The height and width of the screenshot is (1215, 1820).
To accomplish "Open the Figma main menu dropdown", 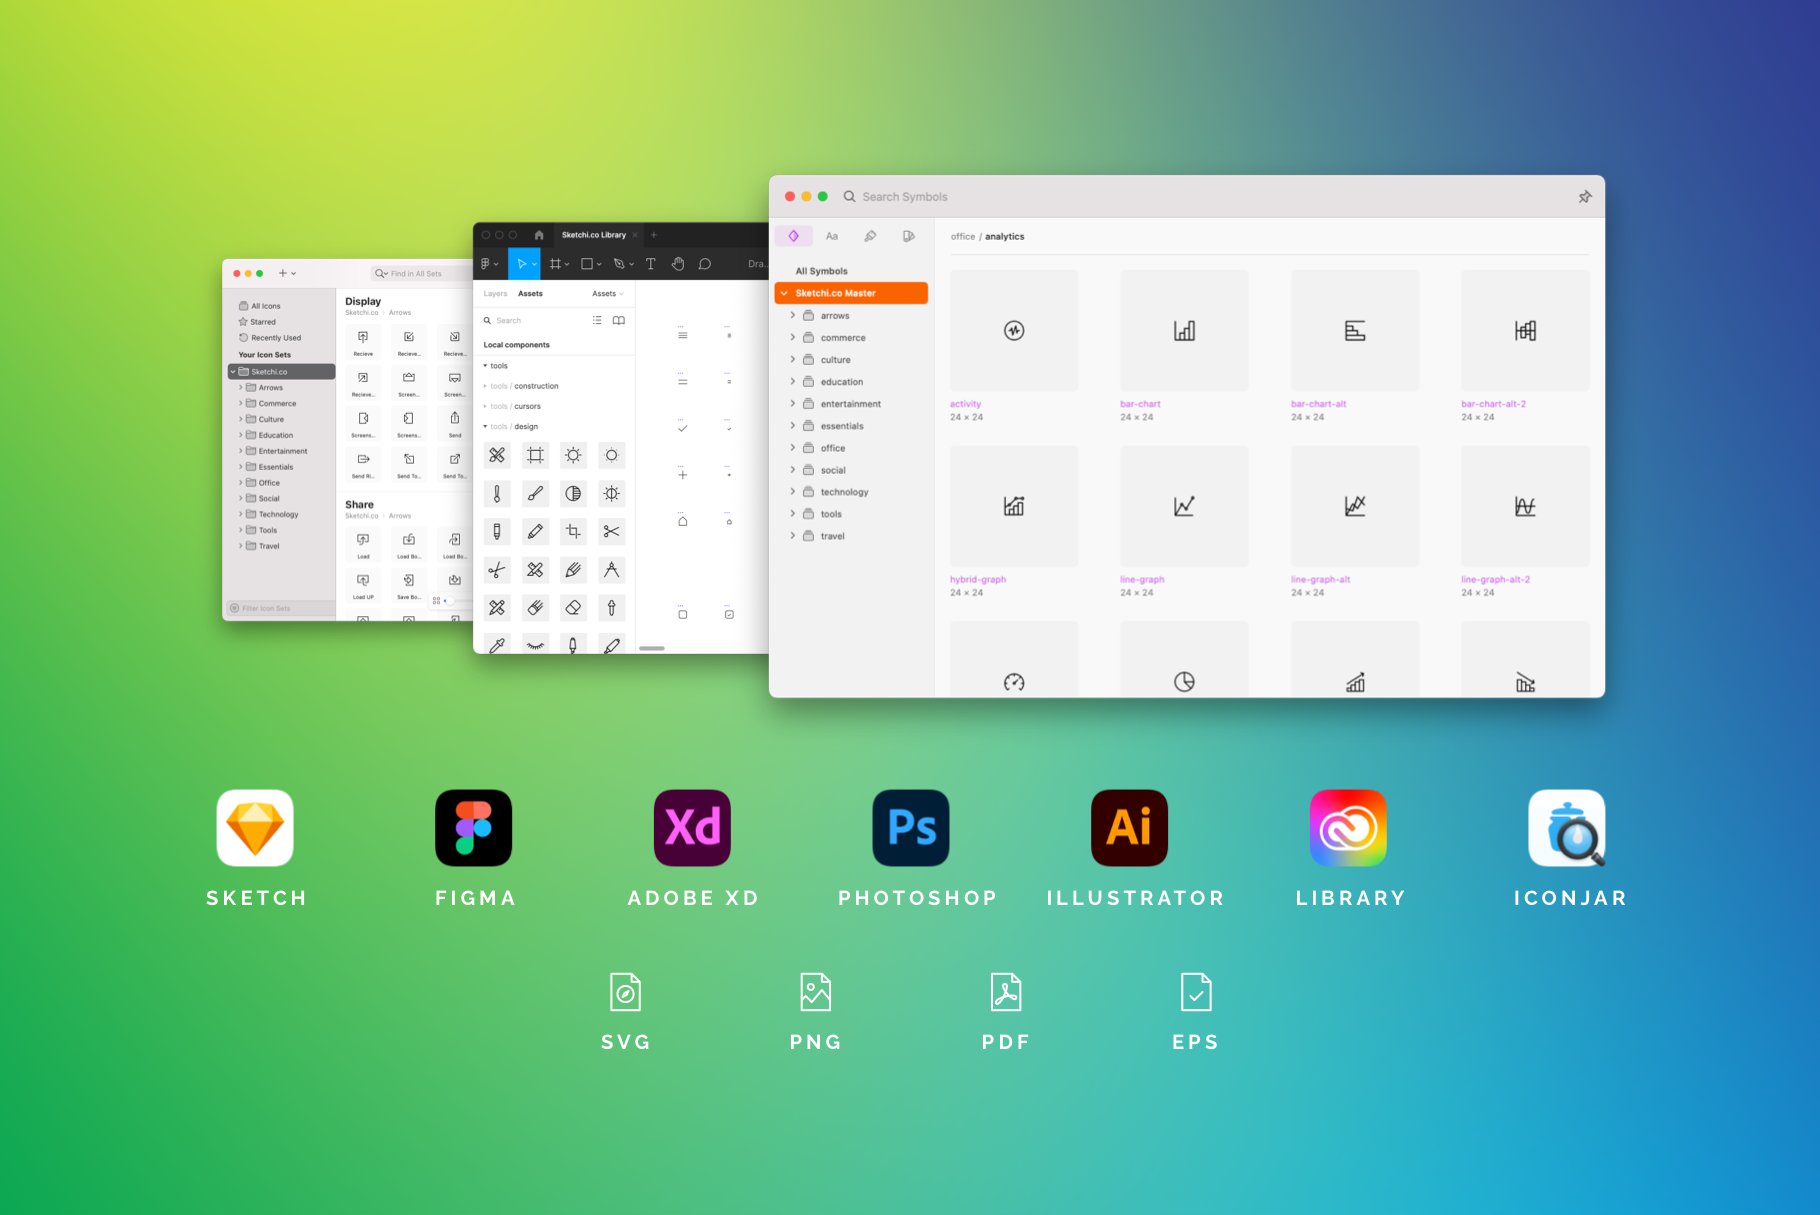I will 489,264.
